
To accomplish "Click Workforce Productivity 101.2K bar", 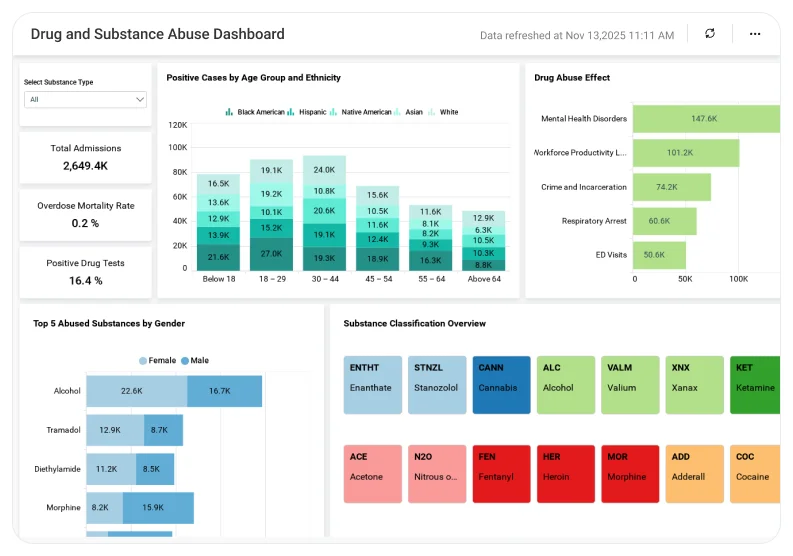I will pyautogui.click(x=686, y=153).
